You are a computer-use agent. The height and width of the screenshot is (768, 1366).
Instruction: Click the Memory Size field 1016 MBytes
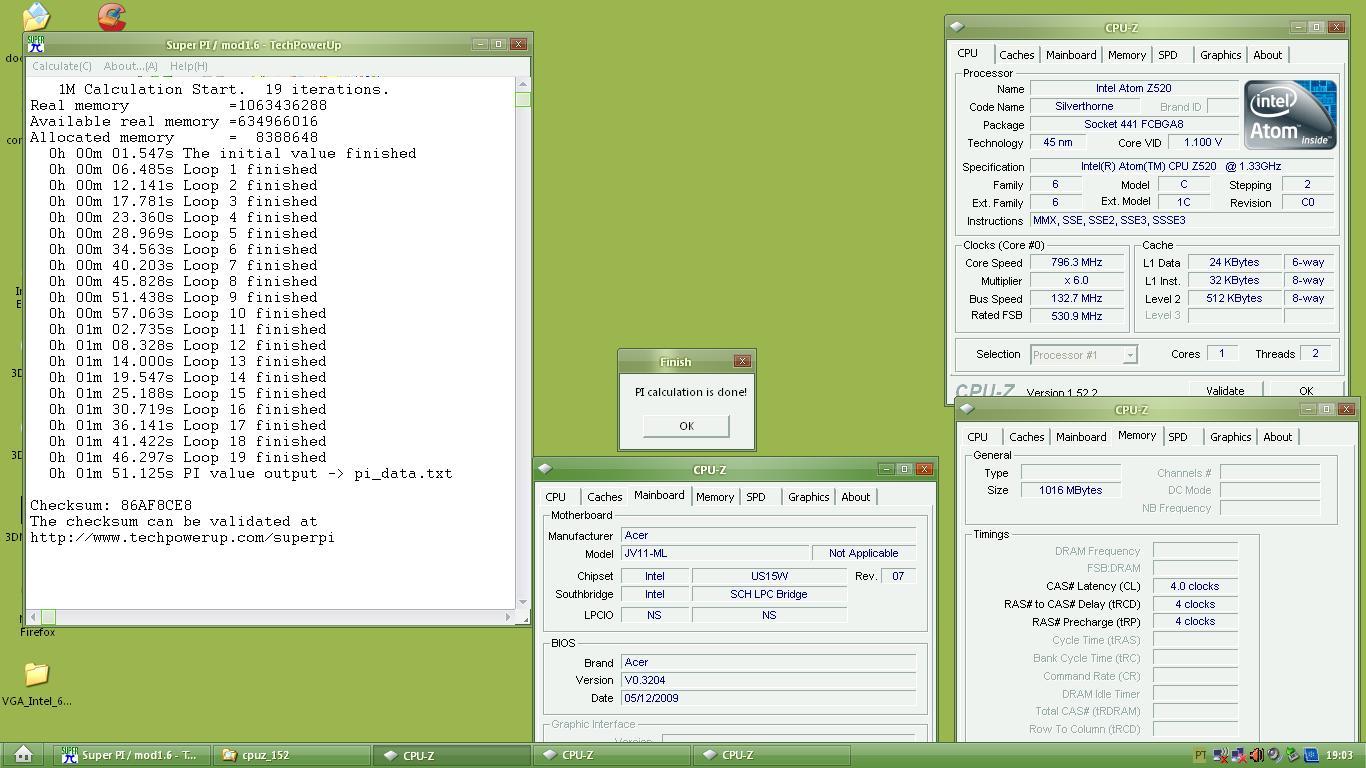click(x=1070, y=490)
